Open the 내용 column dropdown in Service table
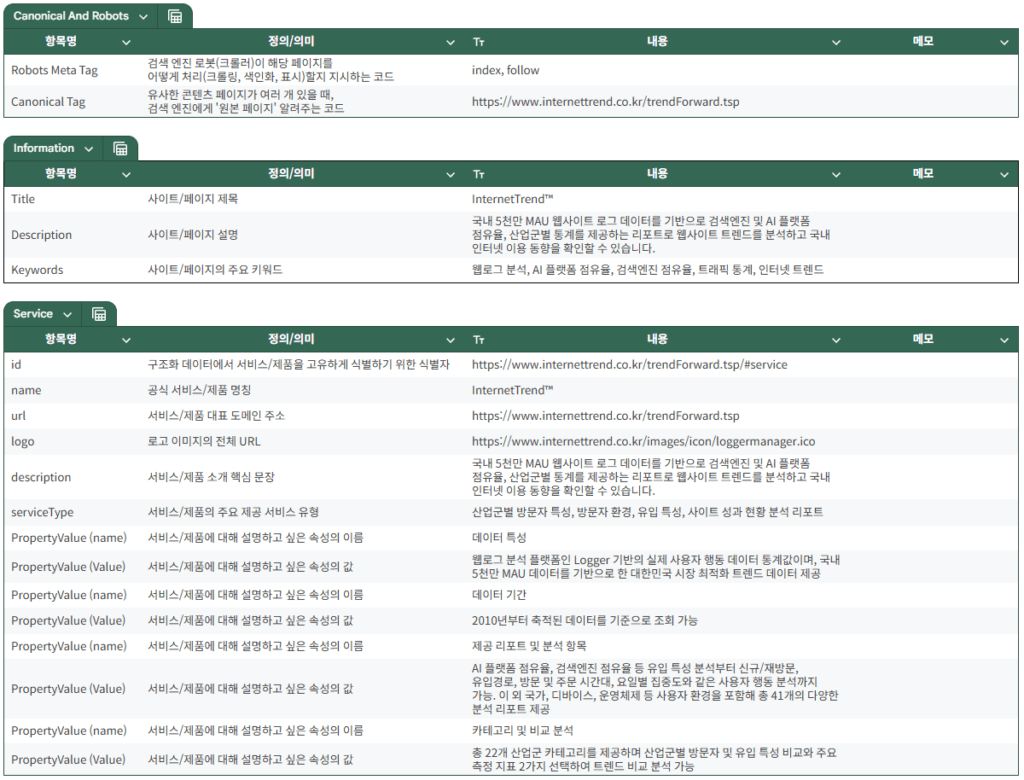The height and width of the screenshot is (780, 1024). 836,339
